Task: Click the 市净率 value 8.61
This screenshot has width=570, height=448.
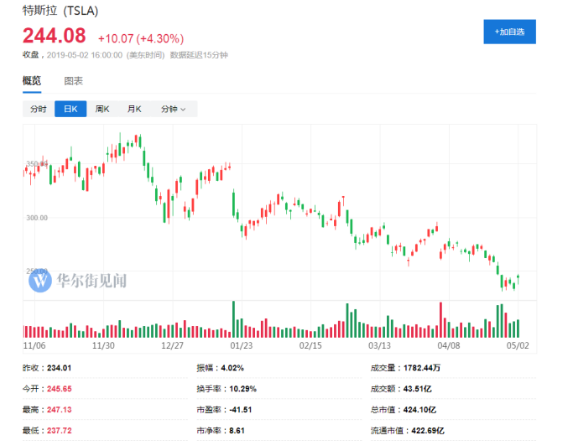Action: point(237,431)
